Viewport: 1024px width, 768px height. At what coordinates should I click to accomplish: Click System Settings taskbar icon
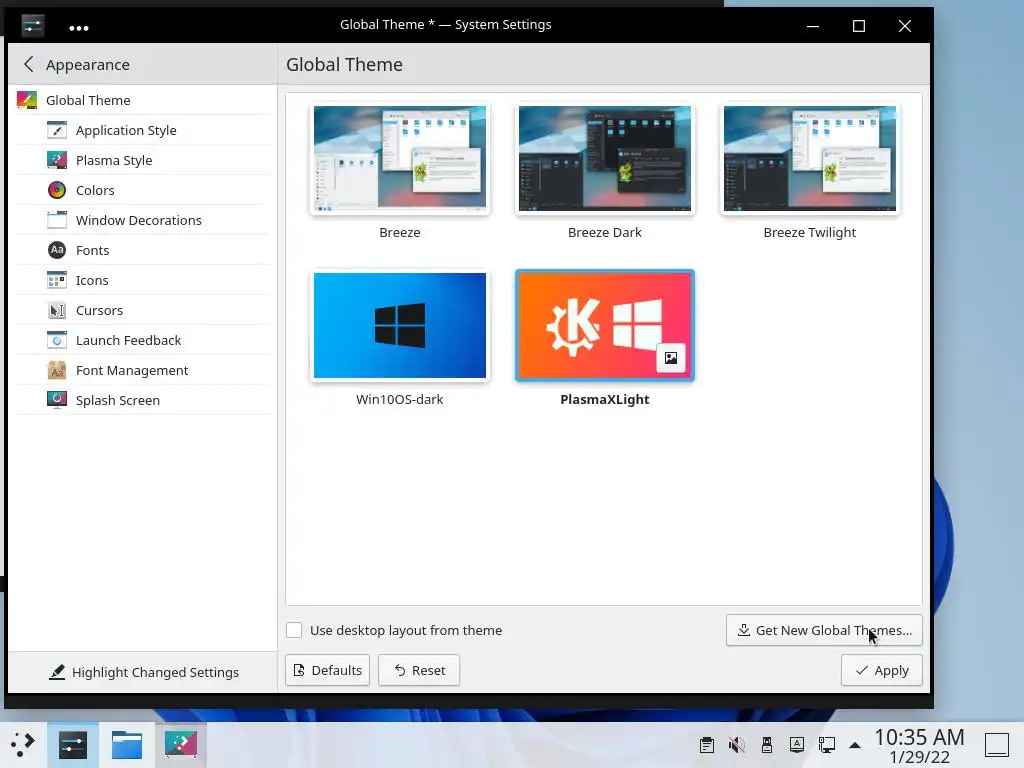(72, 745)
